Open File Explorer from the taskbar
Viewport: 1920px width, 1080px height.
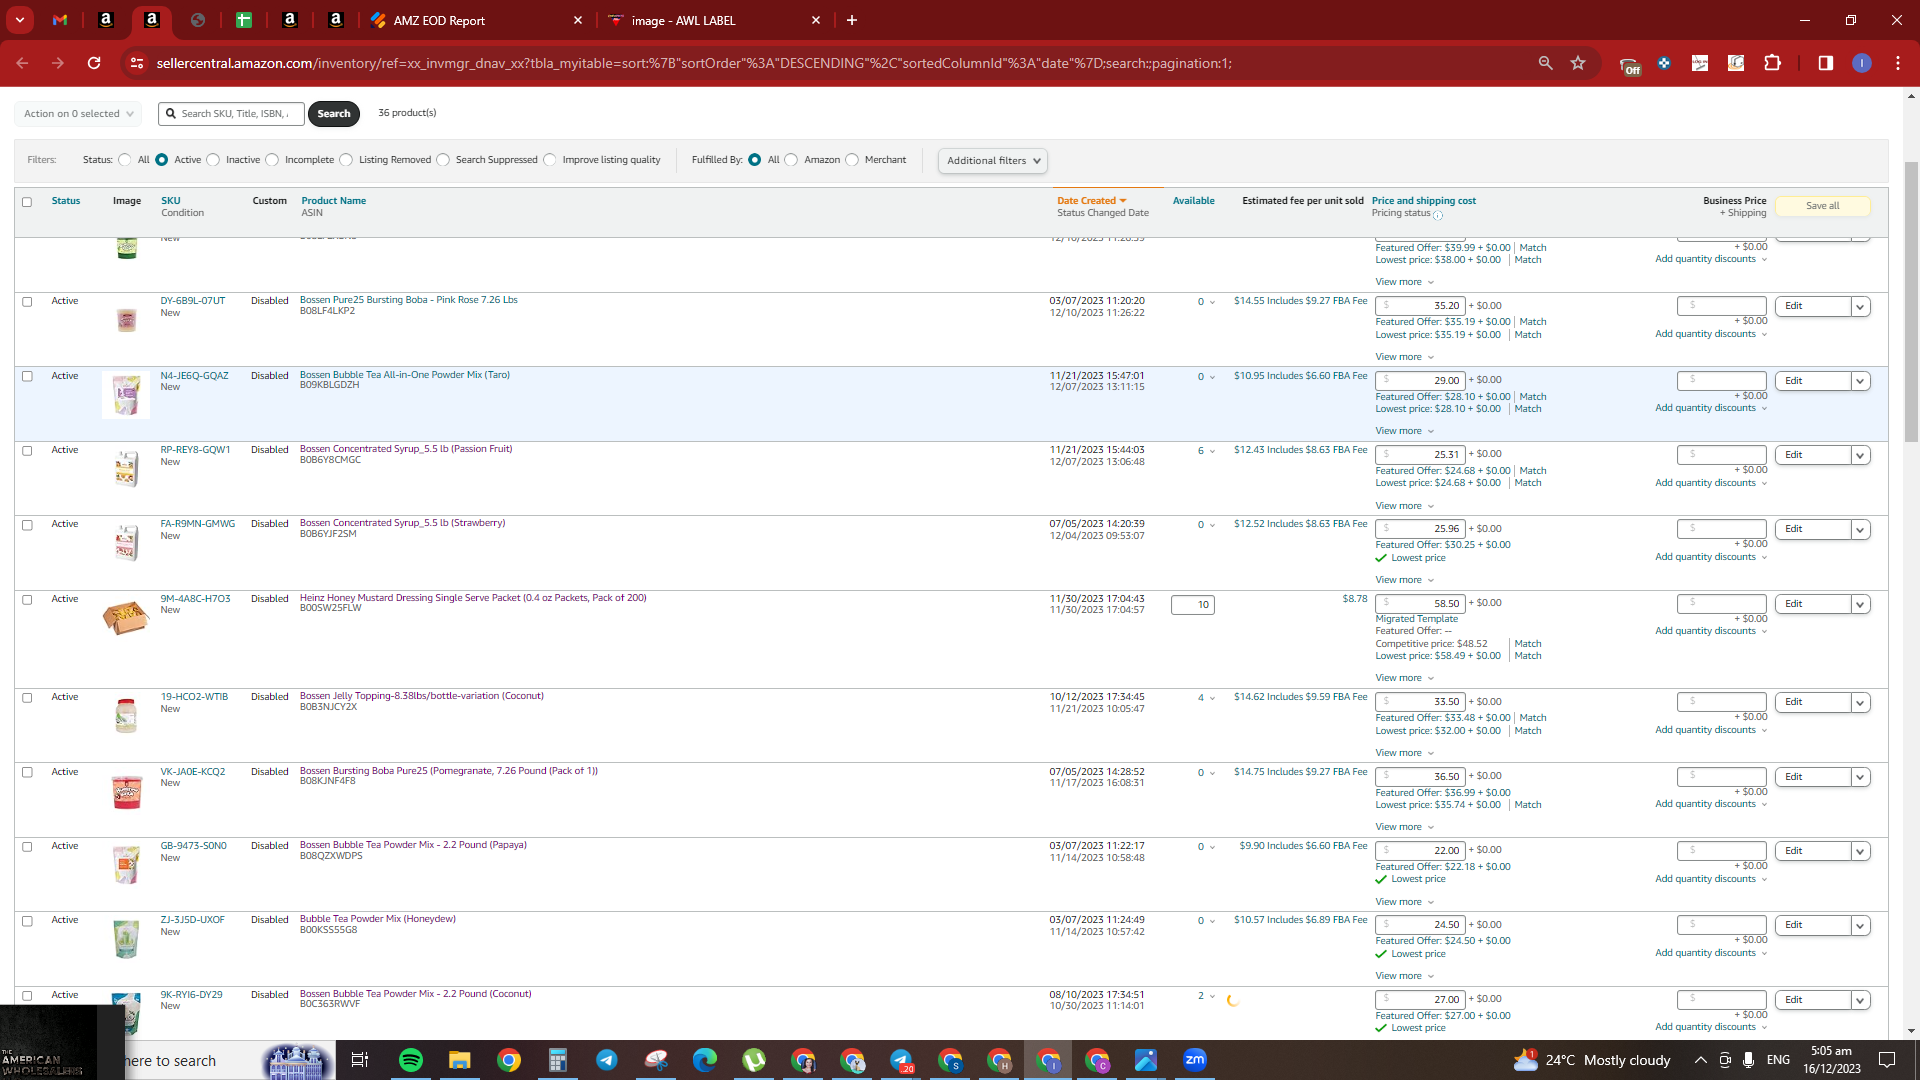(460, 1060)
